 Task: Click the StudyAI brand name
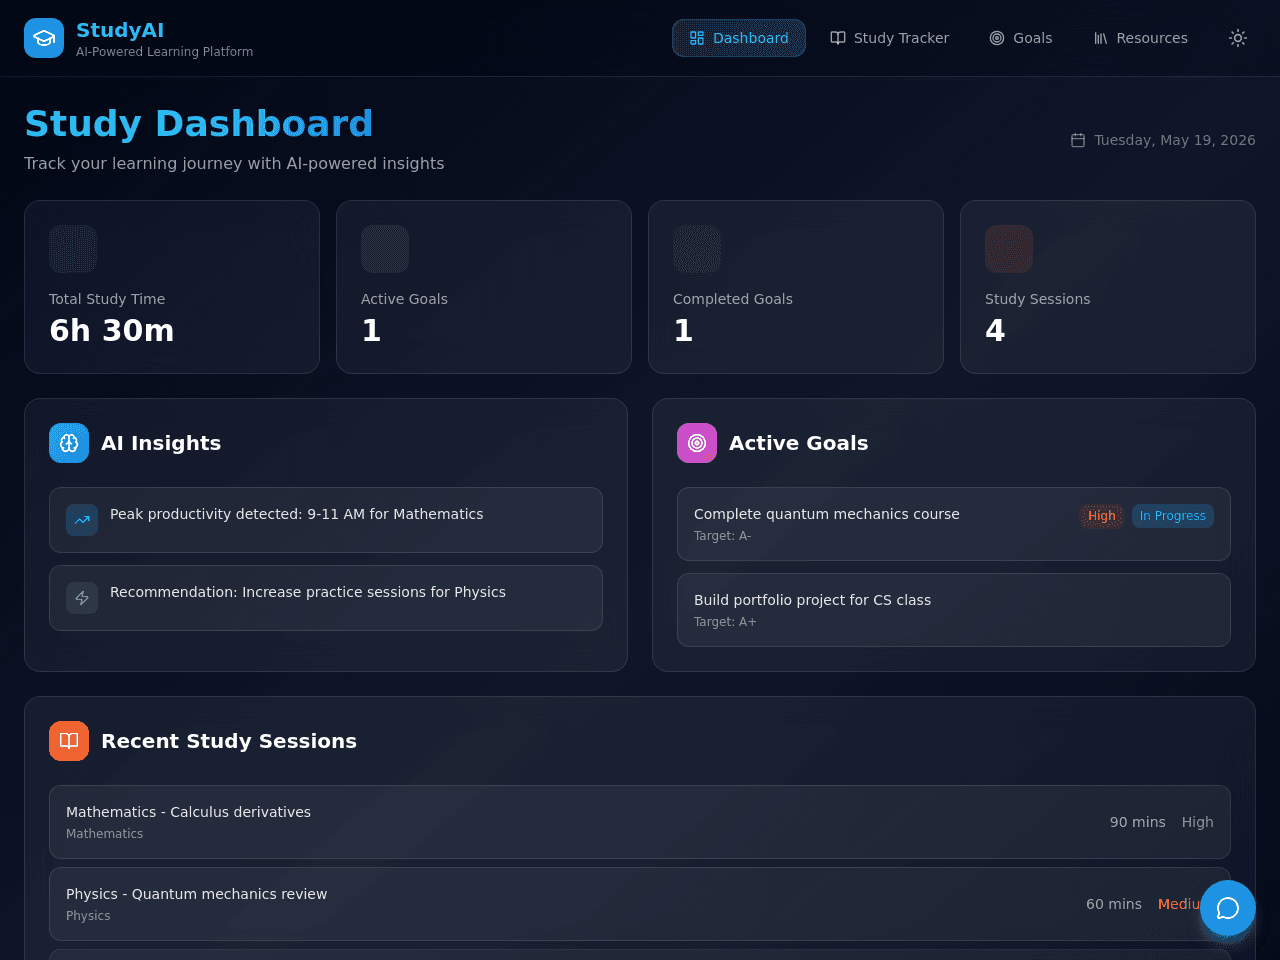(120, 30)
